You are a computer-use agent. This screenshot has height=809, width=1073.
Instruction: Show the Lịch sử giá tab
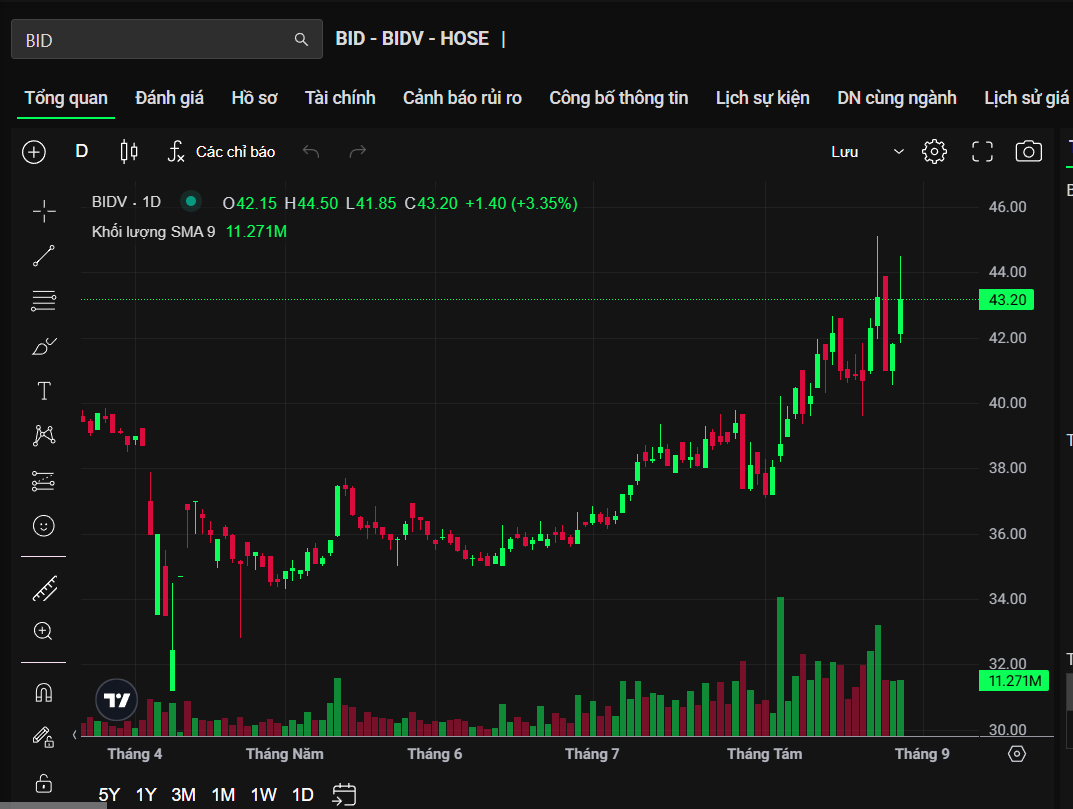click(1026, 98)
